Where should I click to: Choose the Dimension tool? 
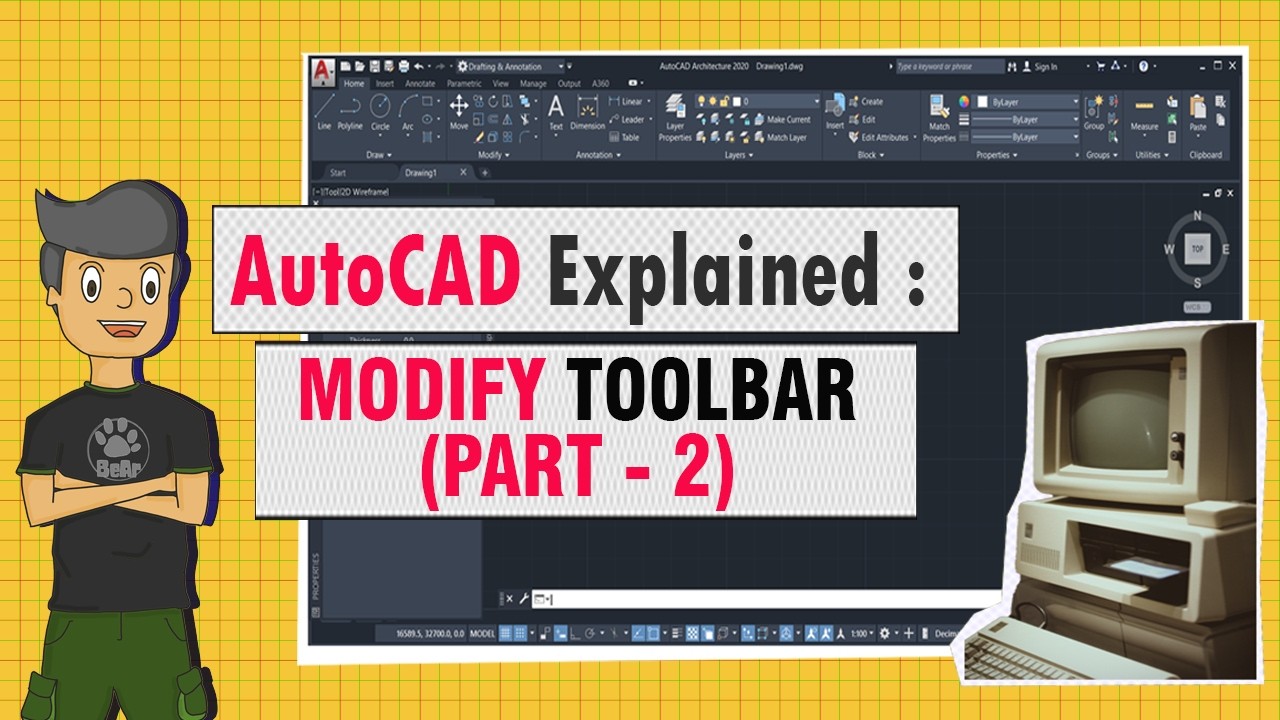588,113
